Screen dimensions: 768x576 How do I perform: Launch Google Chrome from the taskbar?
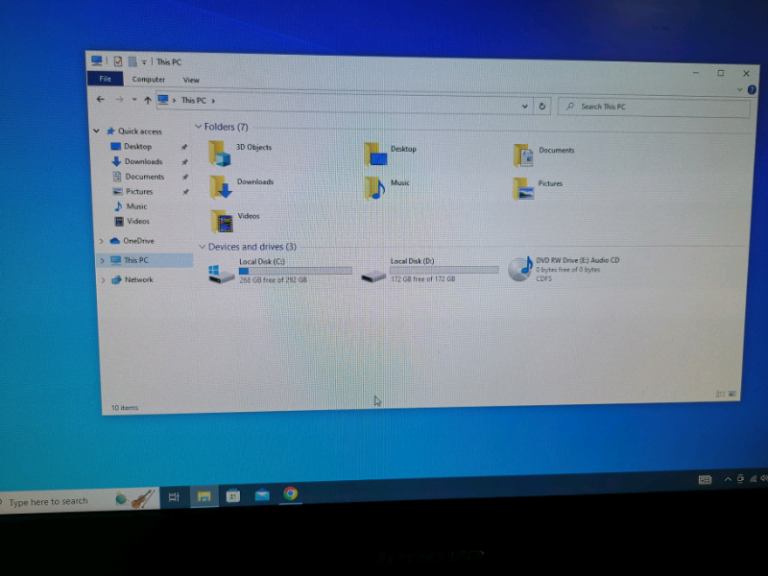290,493
